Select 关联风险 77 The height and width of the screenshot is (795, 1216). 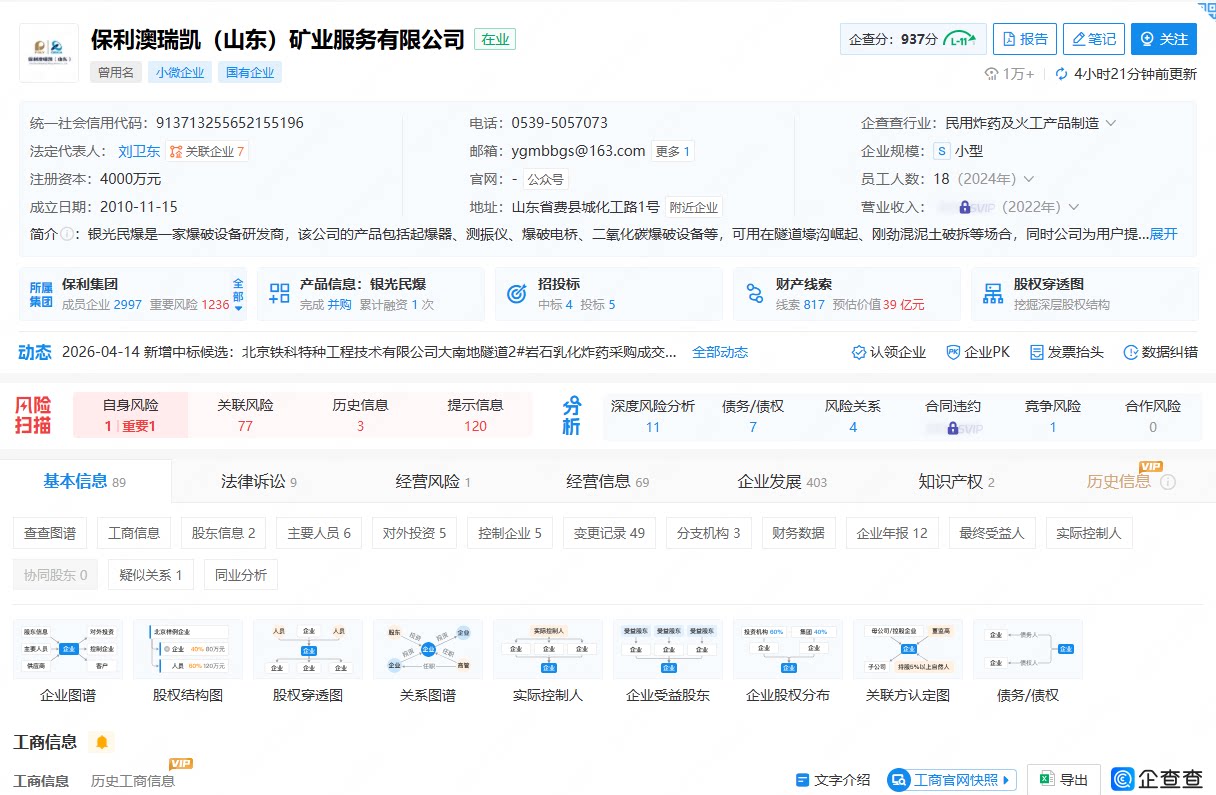point(245,415)
